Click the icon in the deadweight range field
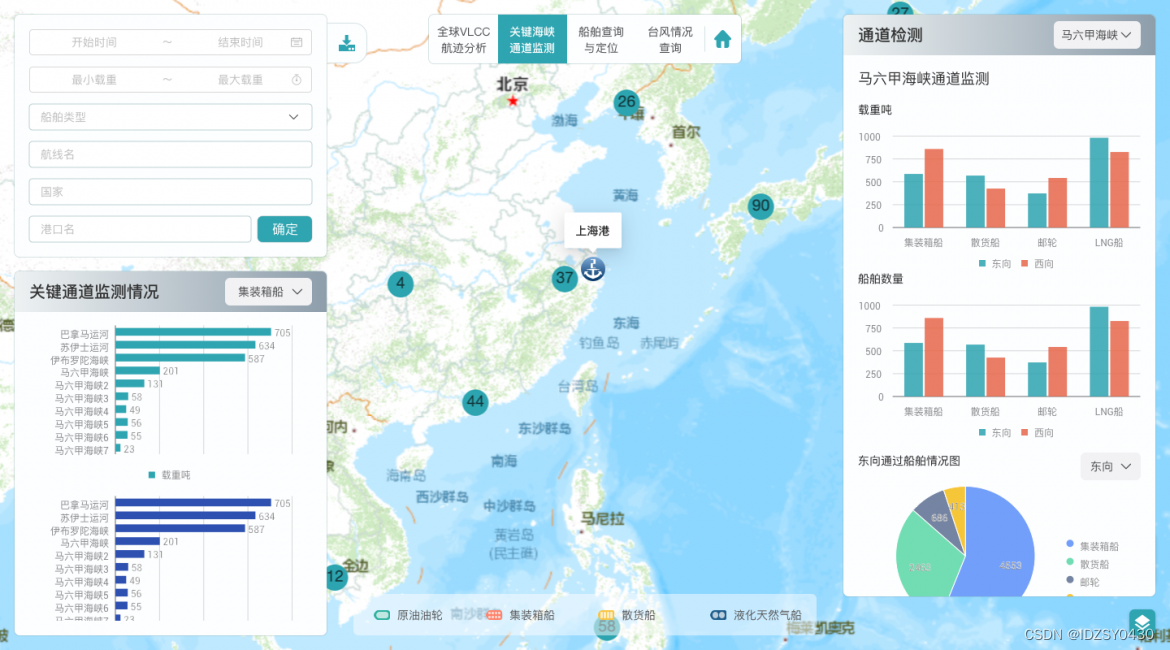The height and width of the screenshot is (650, 1170). 296,80
